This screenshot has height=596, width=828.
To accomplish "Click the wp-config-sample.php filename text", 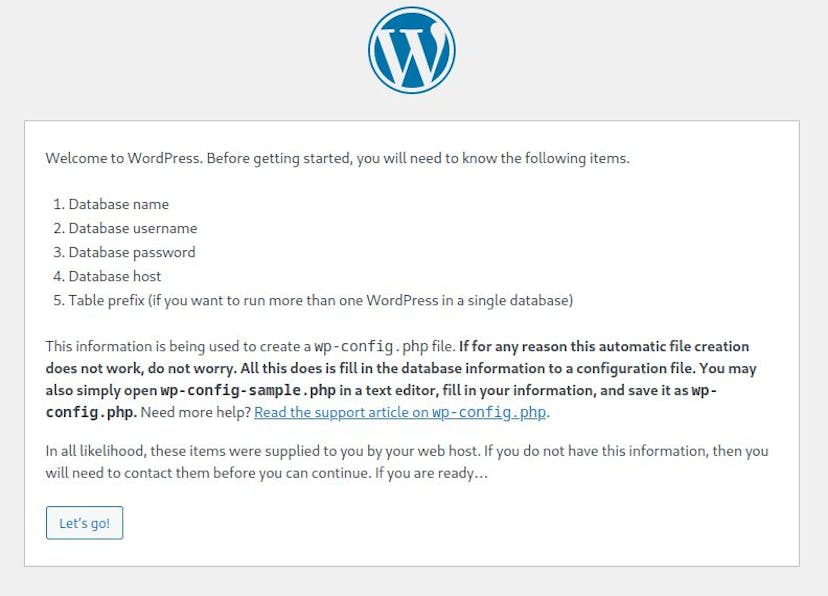I will coord(248,390).
